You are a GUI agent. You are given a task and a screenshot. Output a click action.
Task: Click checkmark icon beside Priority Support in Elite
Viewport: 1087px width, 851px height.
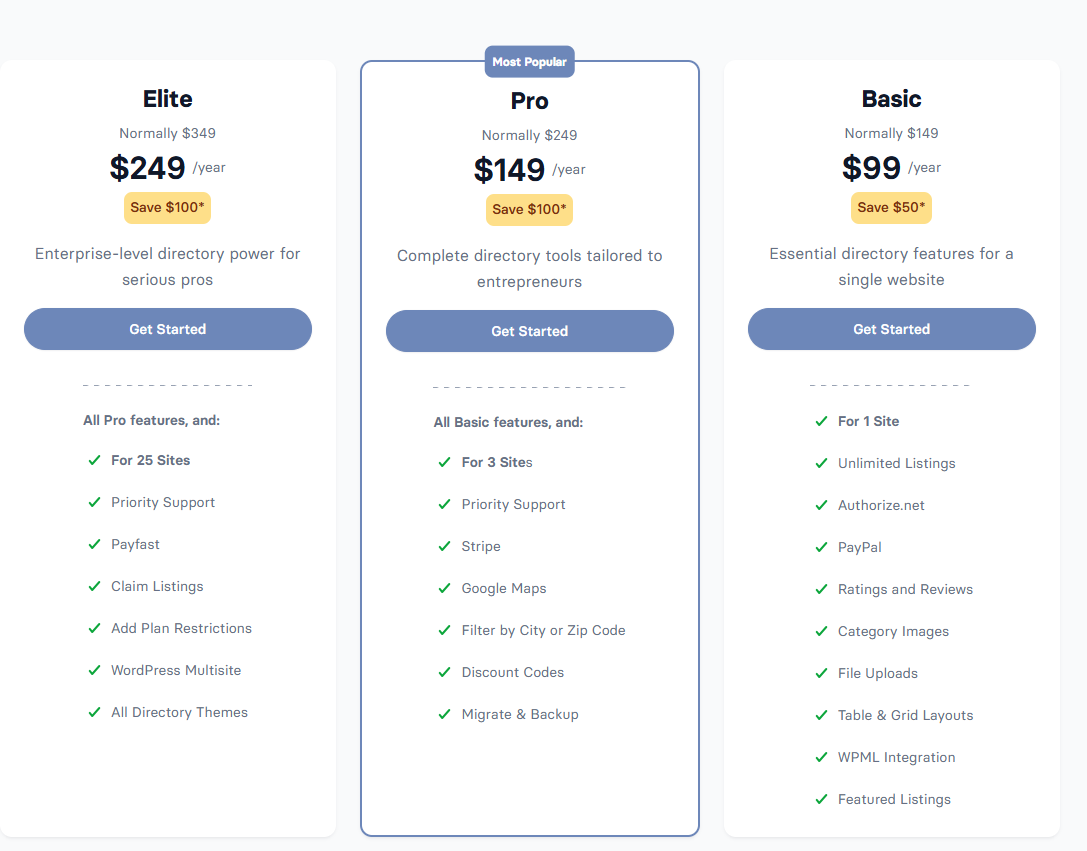pos(94,502)
